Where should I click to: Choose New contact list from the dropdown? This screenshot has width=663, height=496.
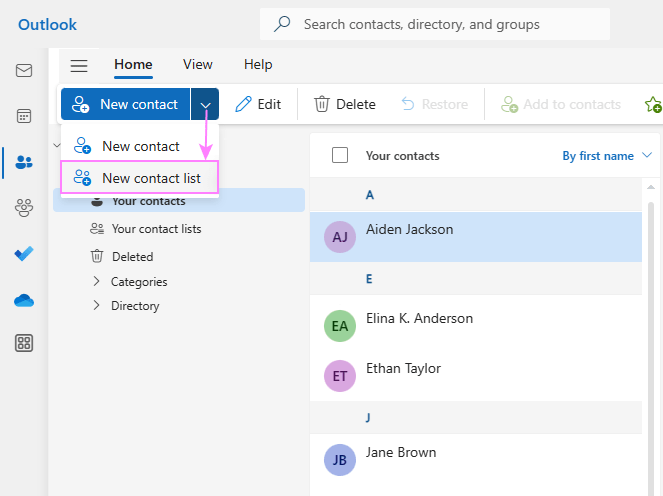[x=140, y=178]
